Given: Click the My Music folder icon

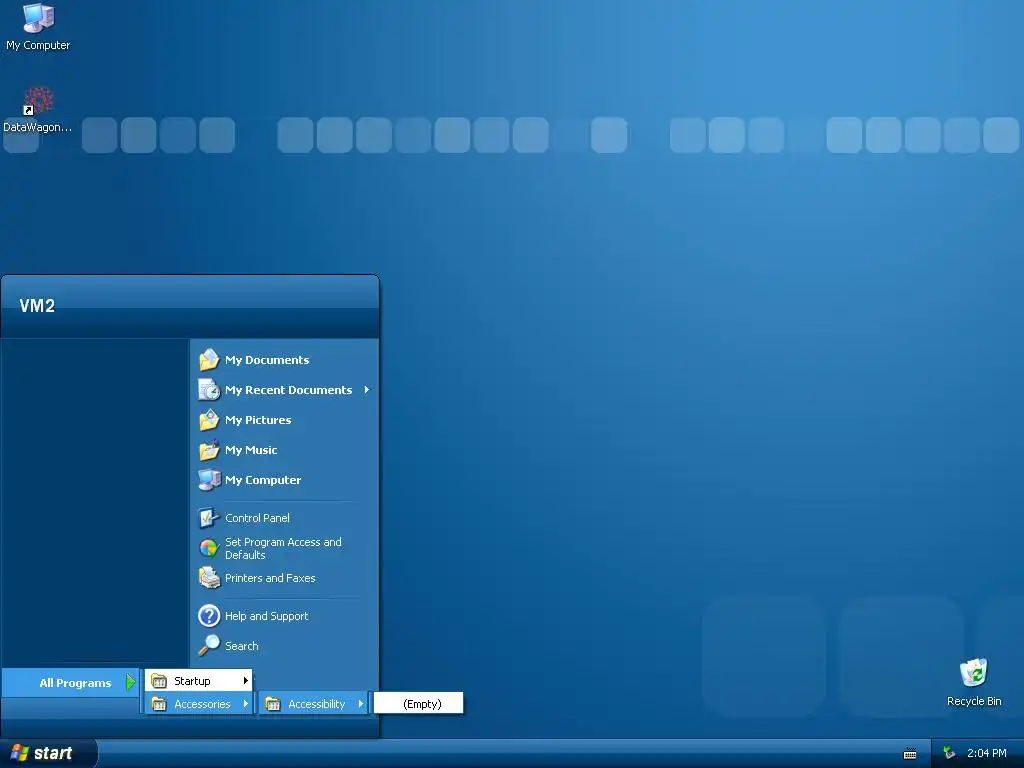Looking at the screenshot, I should coord(209,450).
